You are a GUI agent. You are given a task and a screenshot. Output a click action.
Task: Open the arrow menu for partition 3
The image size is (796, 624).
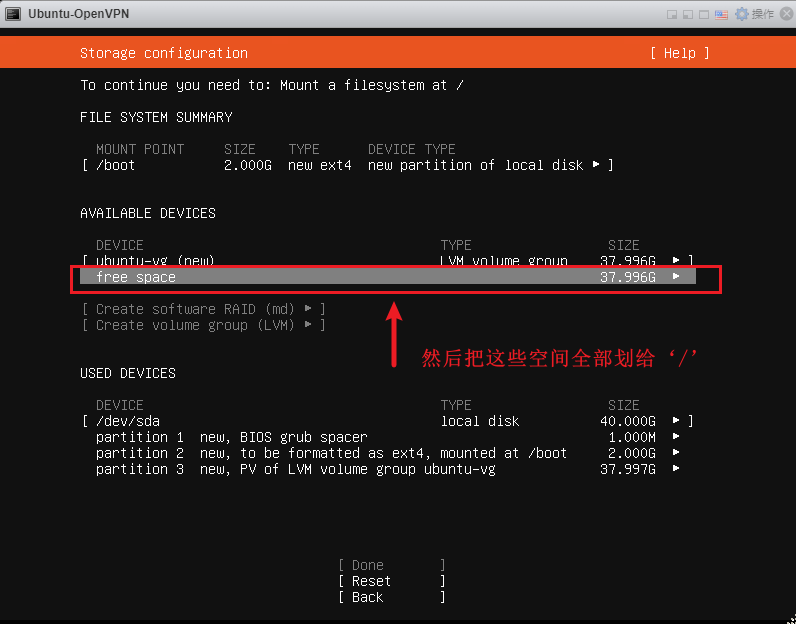pos(676,468)
